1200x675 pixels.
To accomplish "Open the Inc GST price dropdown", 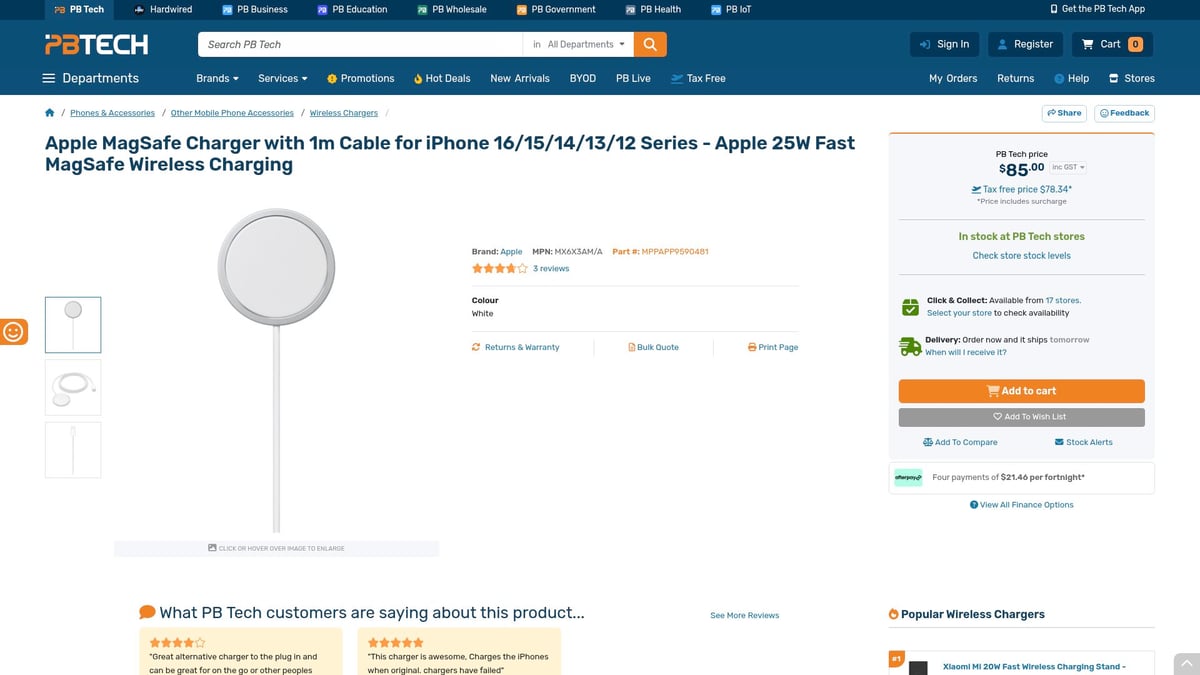I will click(x=1068, y=167).
